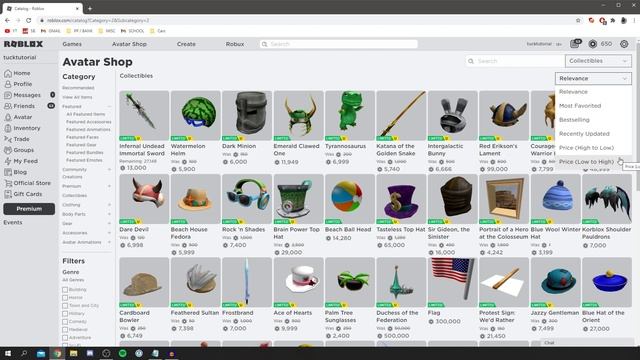
Task: Open a new browser tab
Action: (90, 8)
